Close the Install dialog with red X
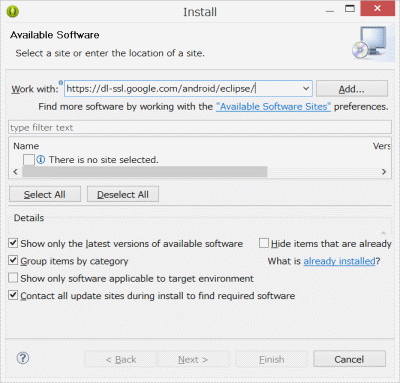400x383 pixels. (x=377, y=8)
